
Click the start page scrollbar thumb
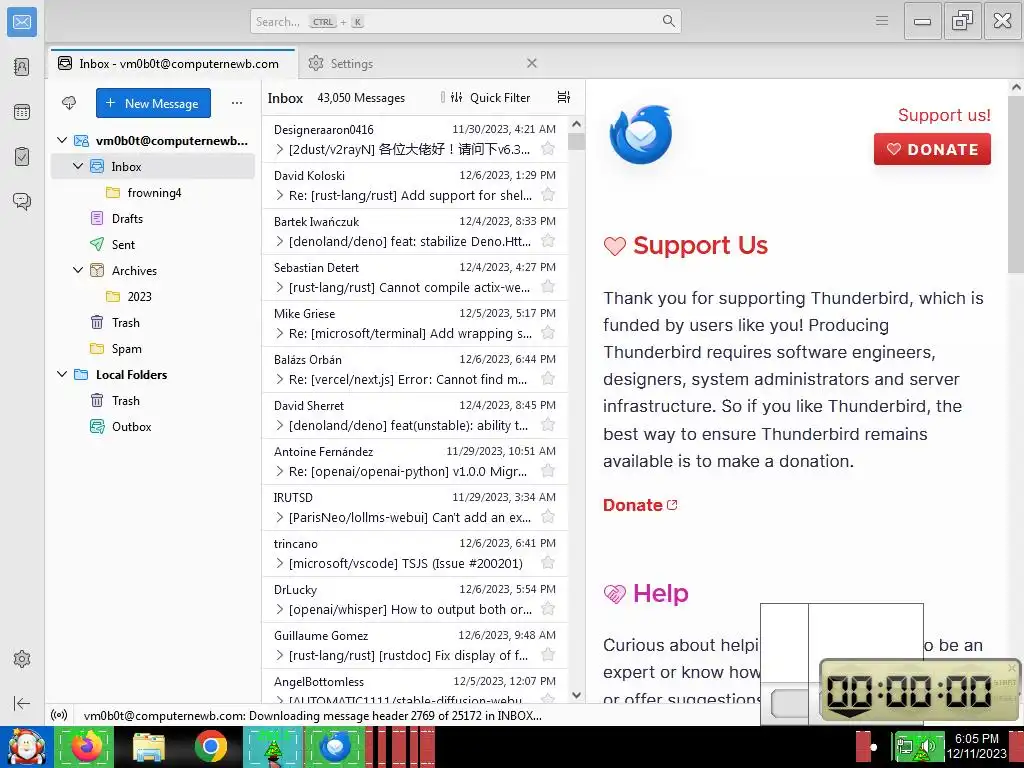point(1016,183)
